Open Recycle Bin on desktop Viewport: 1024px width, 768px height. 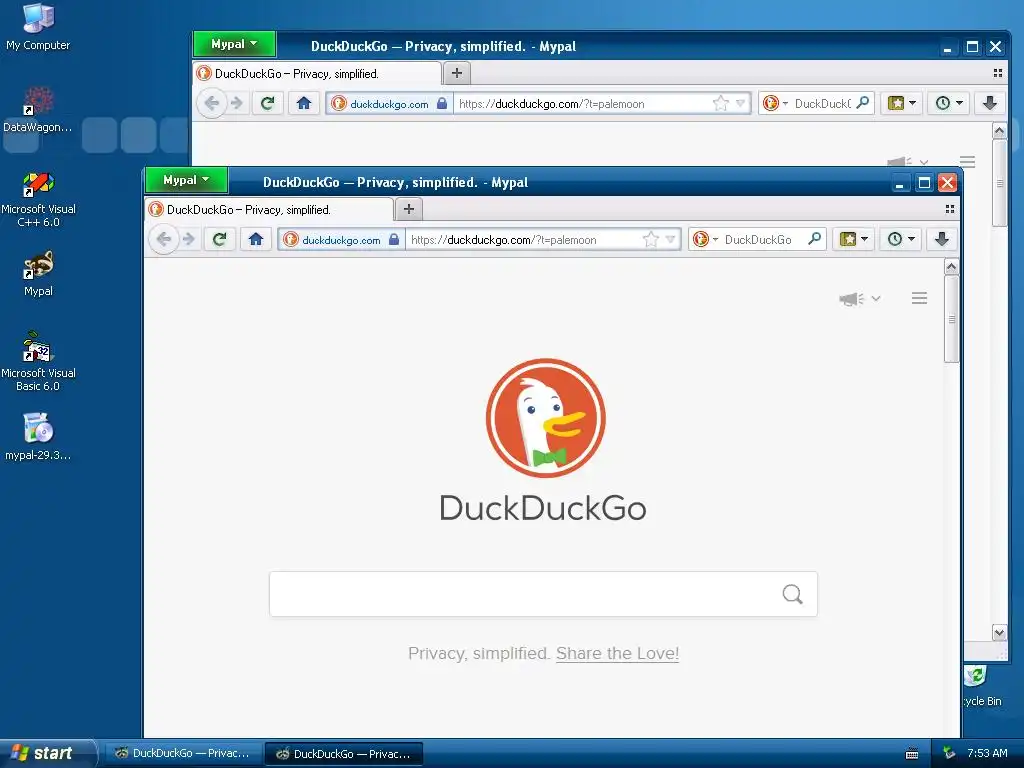[982, 686]
